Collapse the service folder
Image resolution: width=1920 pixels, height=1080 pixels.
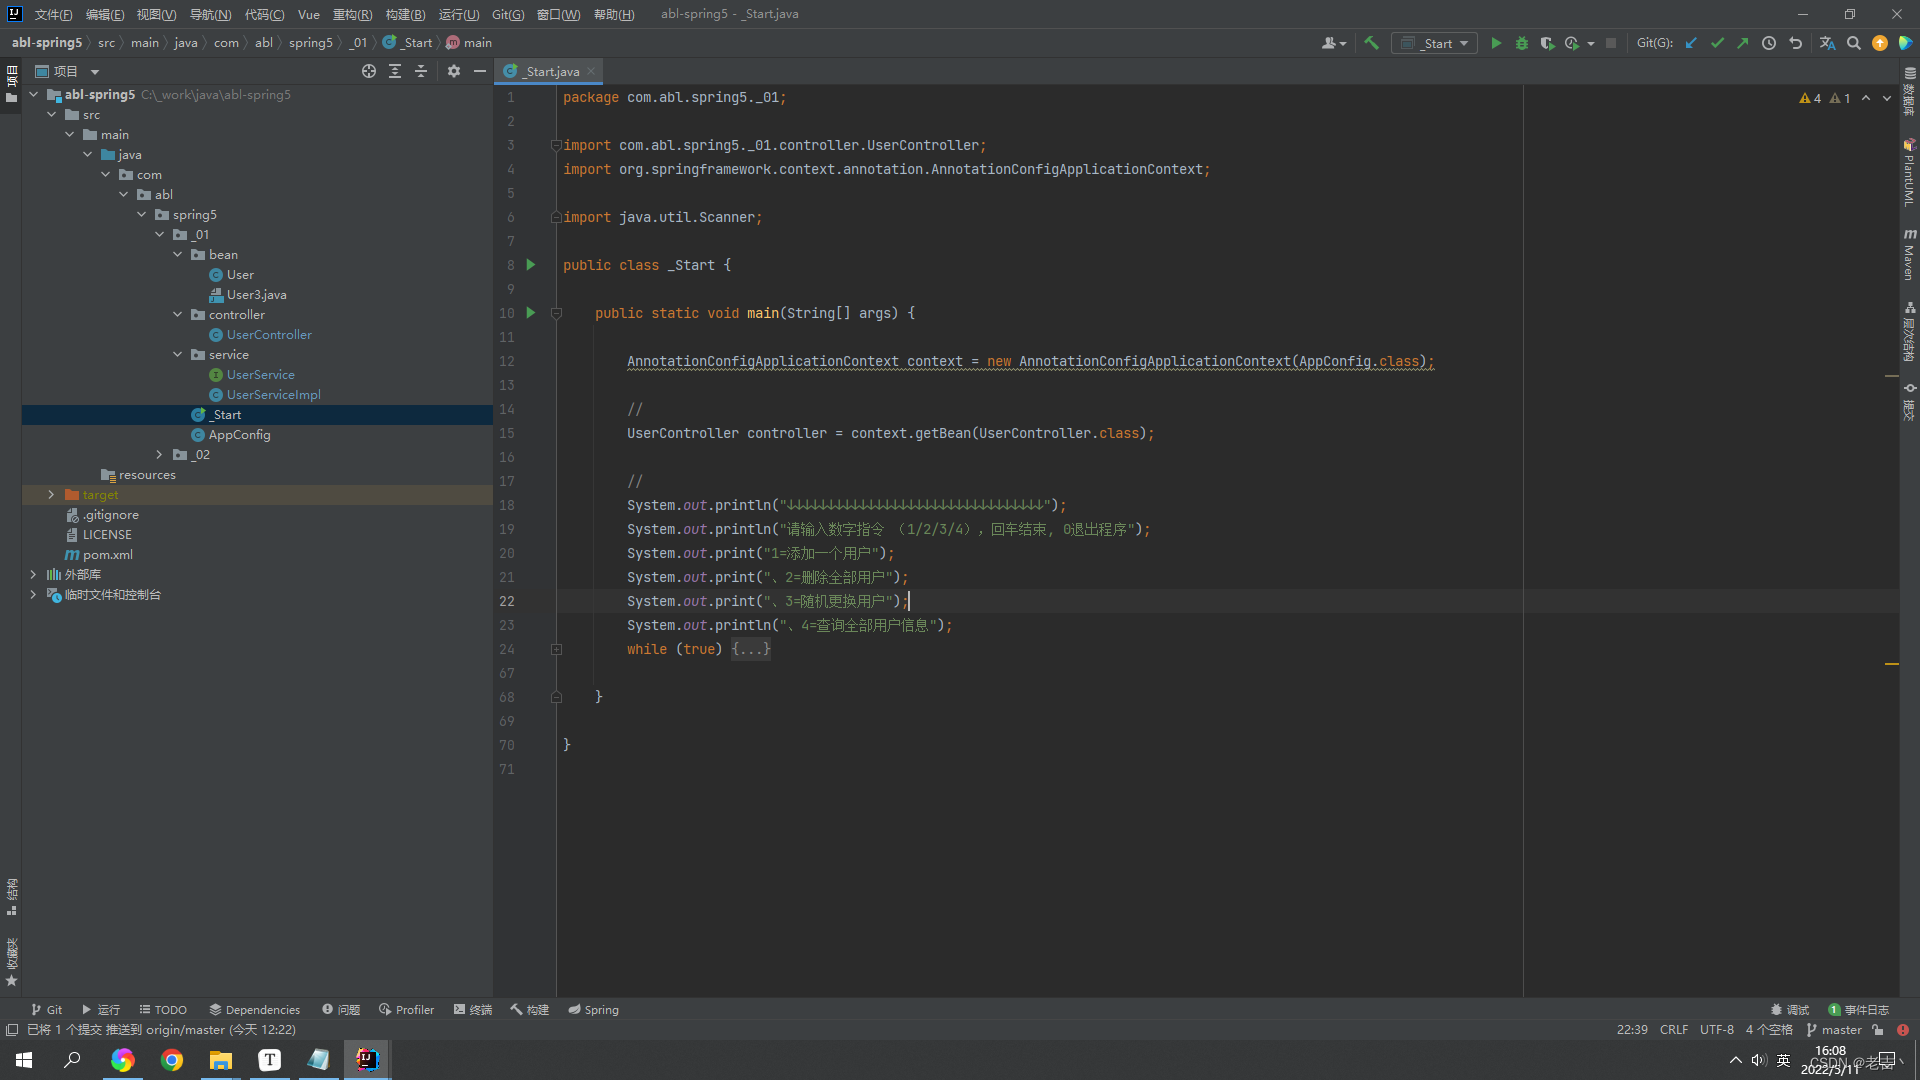pos(178,355)
